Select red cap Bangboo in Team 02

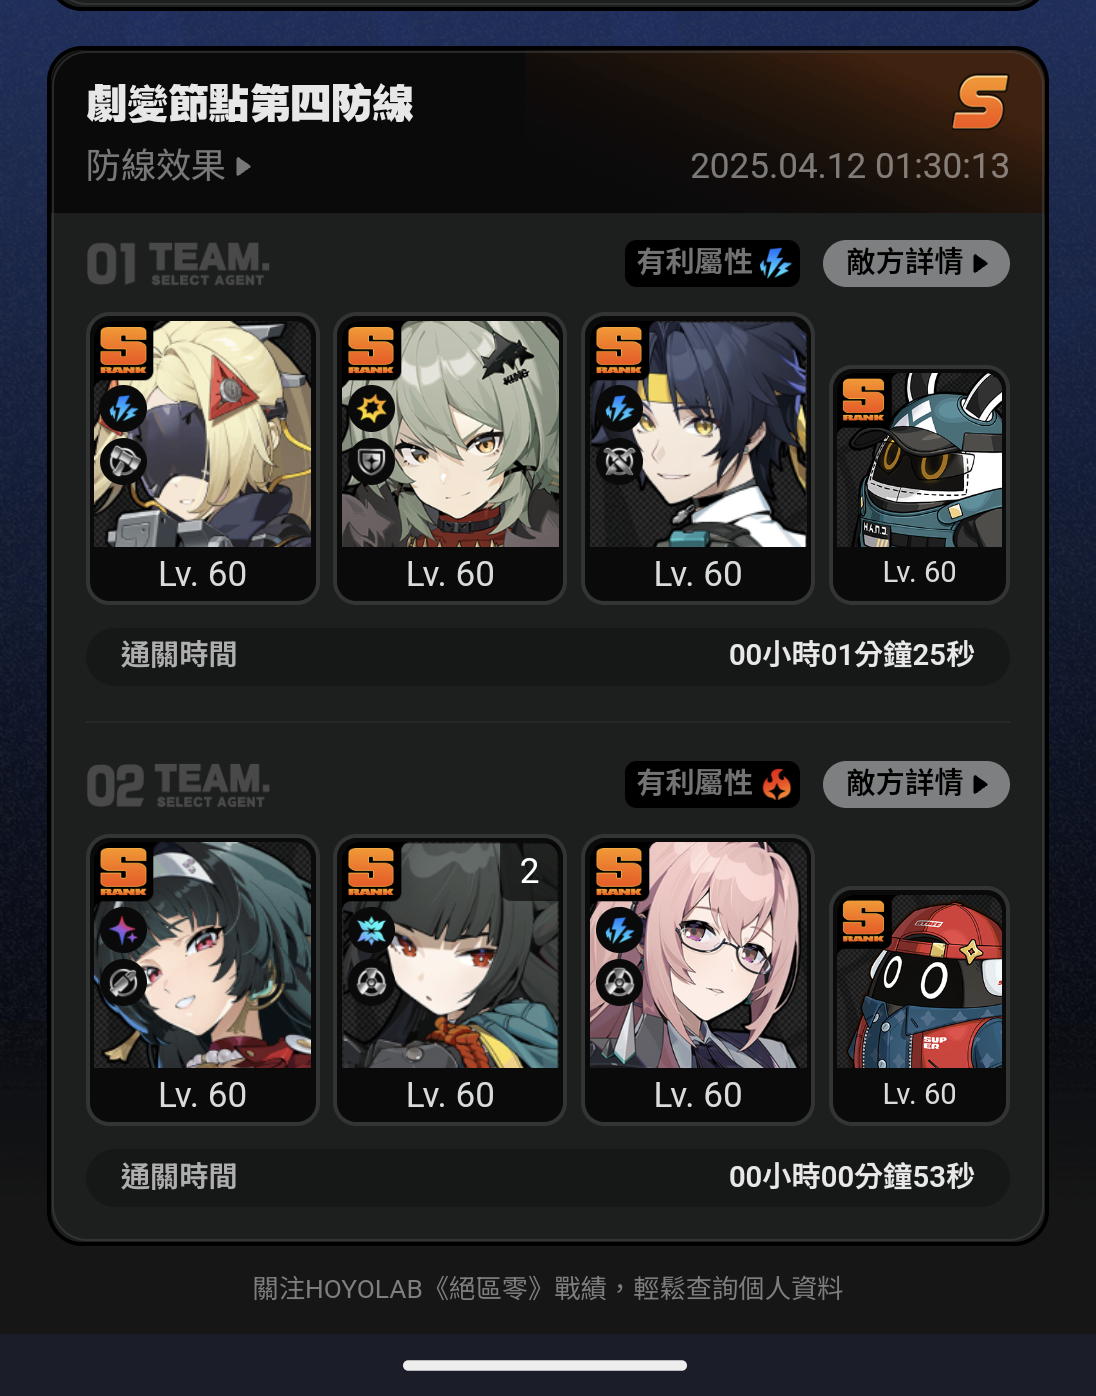pyautogui.click(x=919, y=1006)
